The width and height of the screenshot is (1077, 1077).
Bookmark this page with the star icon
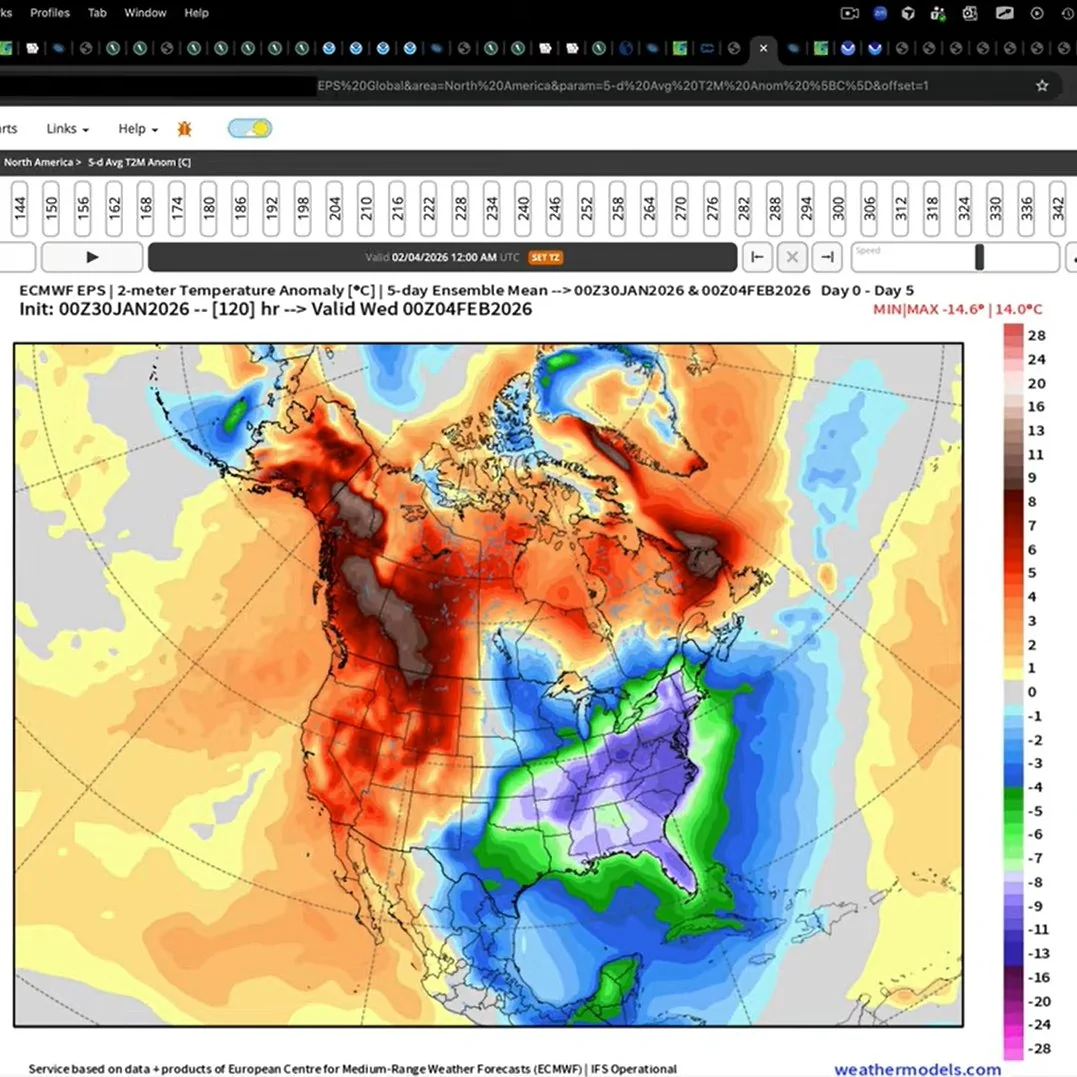(x=1042, y=86)
